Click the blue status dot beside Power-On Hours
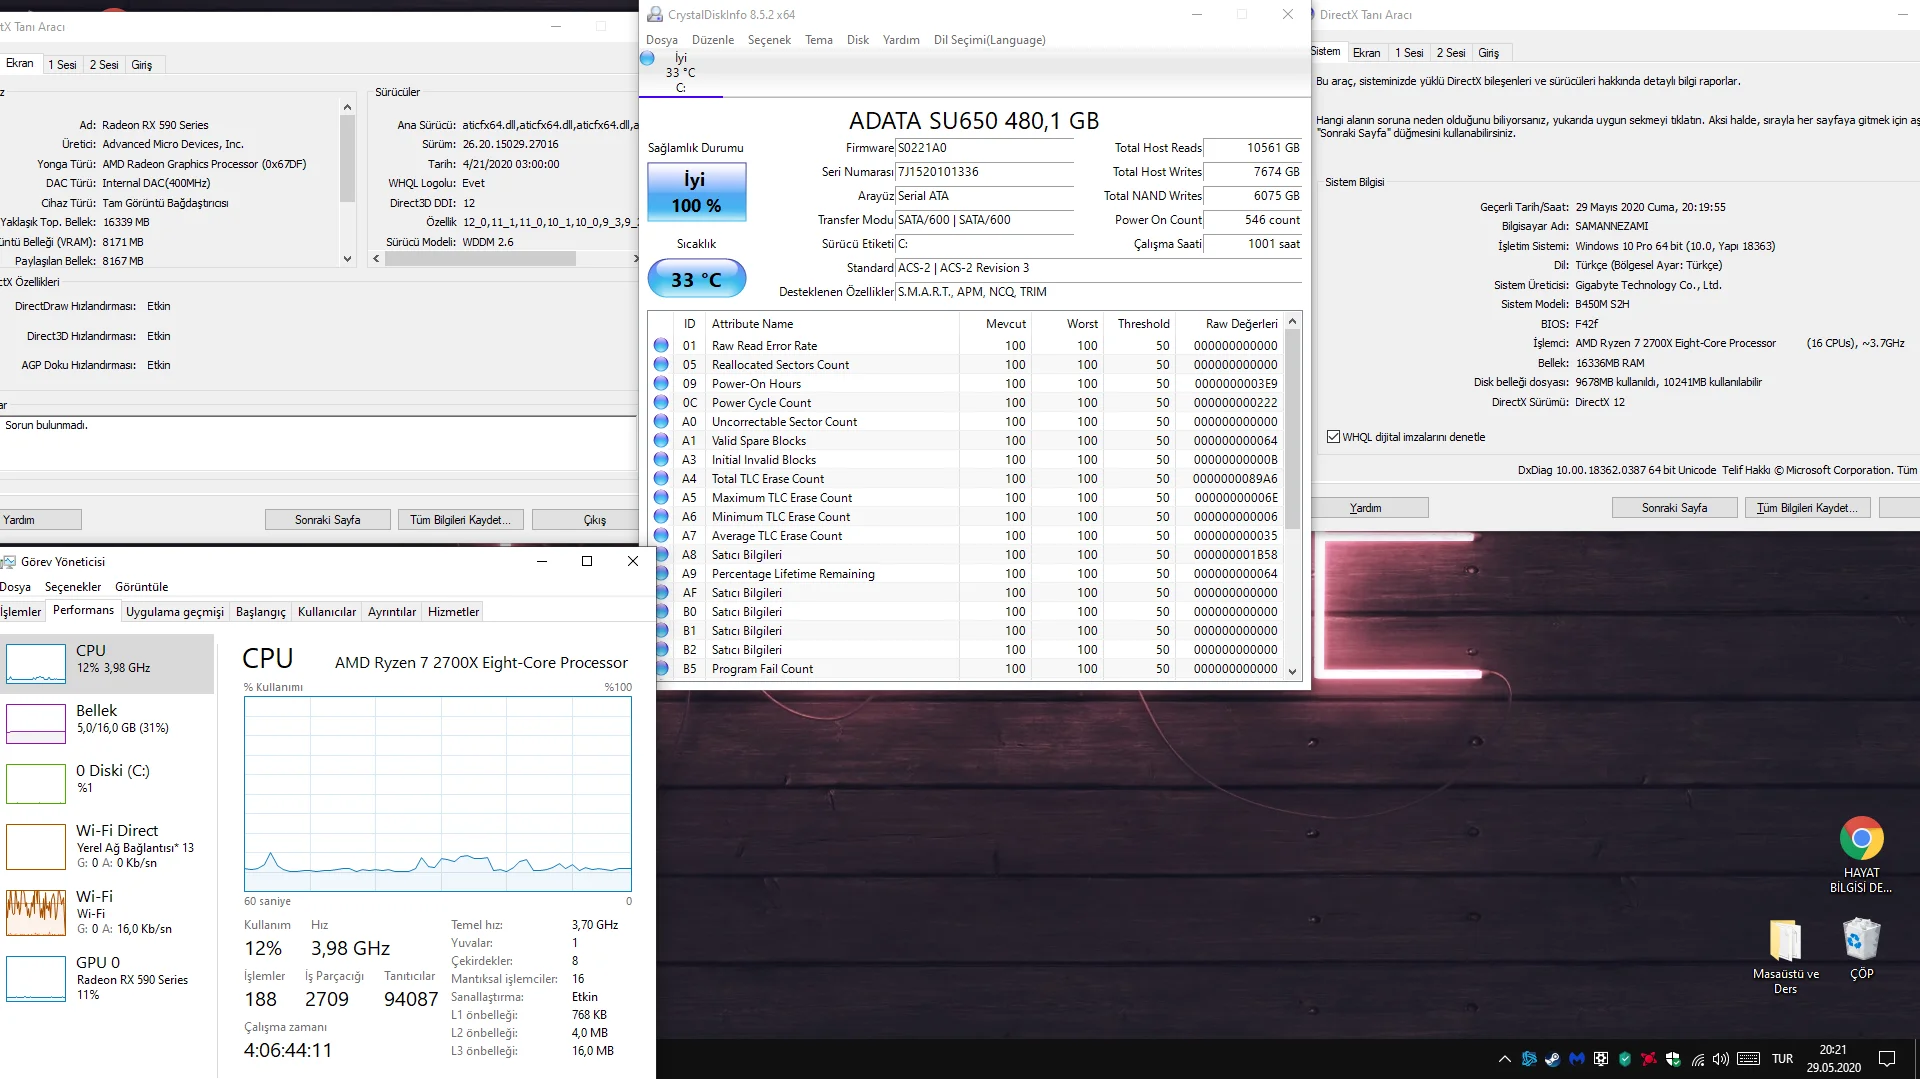The width and height of the screenshot is (1920, 1079). (x=660, y=384)
